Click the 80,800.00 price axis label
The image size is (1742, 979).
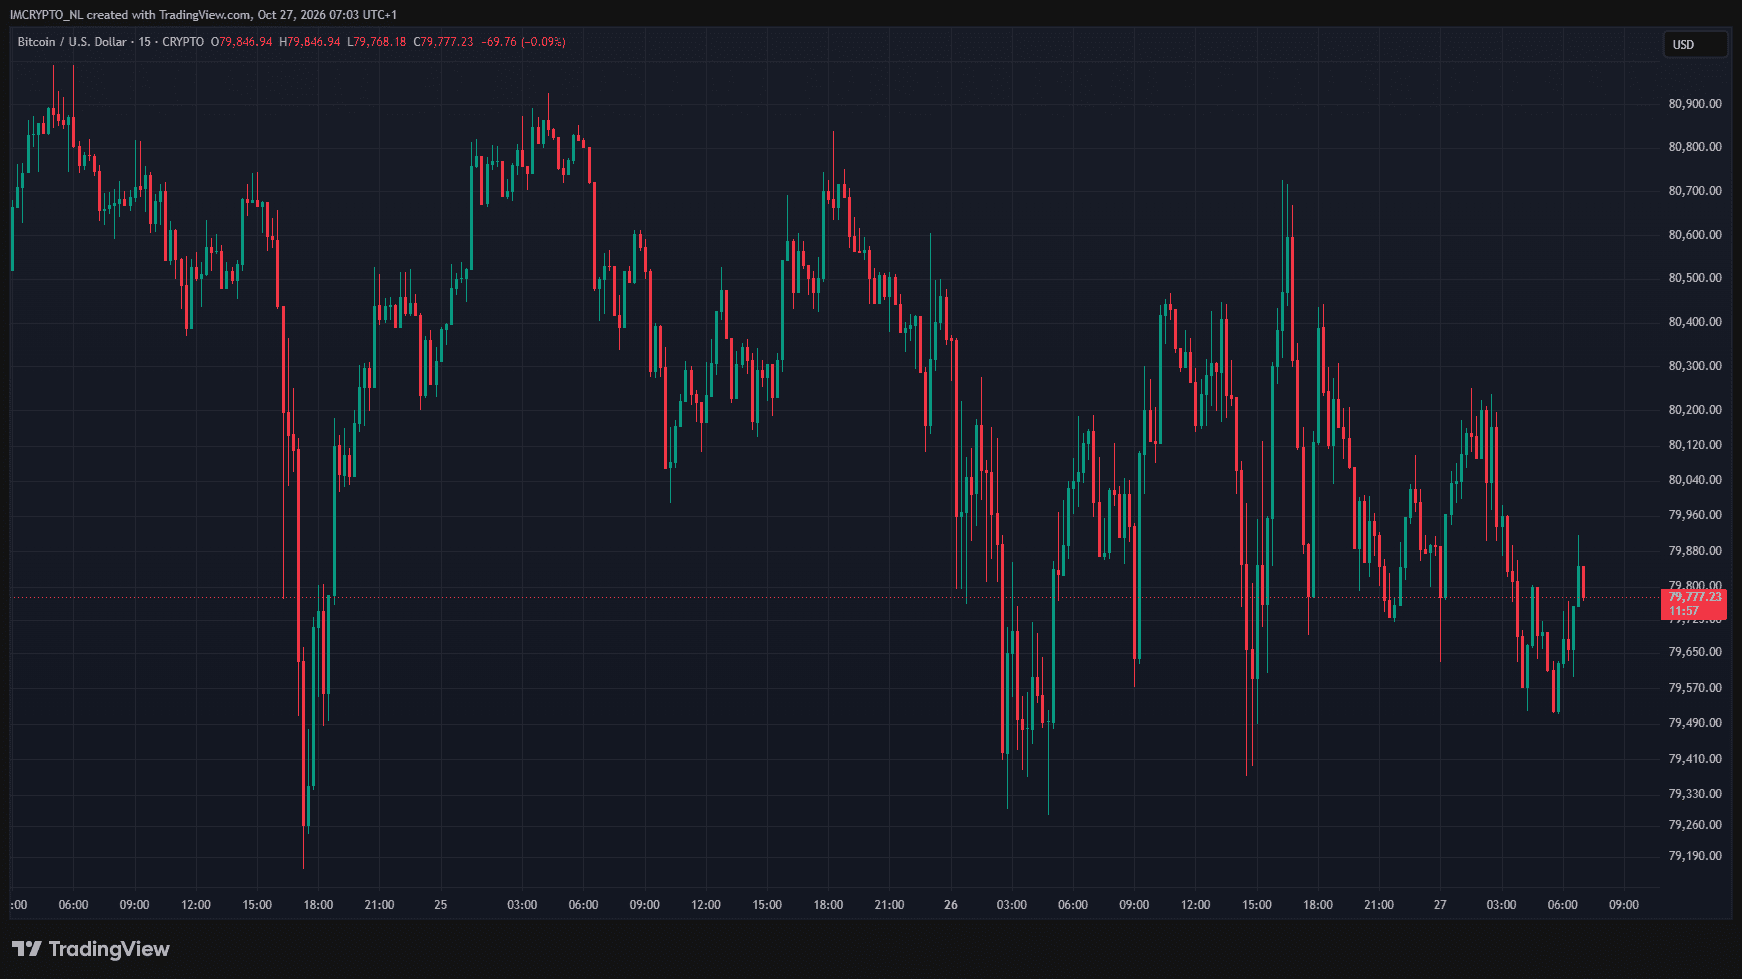pyautogui.click(x=1695, y=147)
